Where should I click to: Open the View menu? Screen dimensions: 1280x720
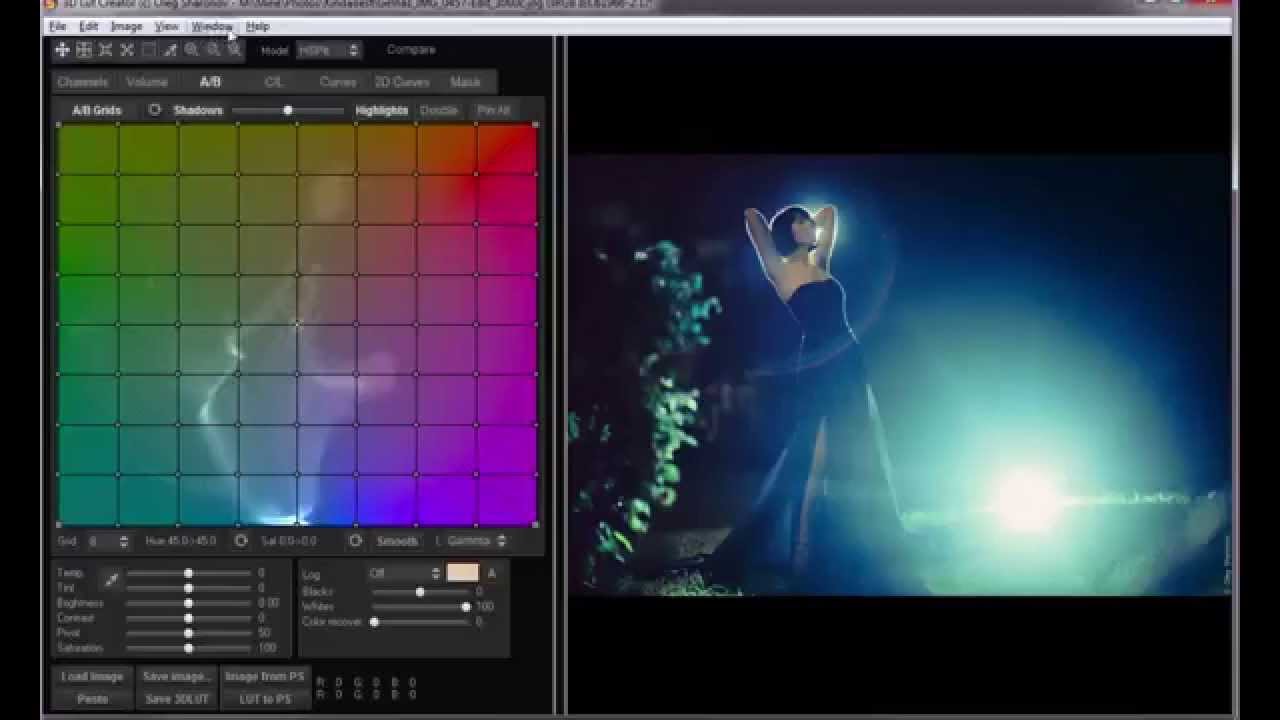(167, 26)
